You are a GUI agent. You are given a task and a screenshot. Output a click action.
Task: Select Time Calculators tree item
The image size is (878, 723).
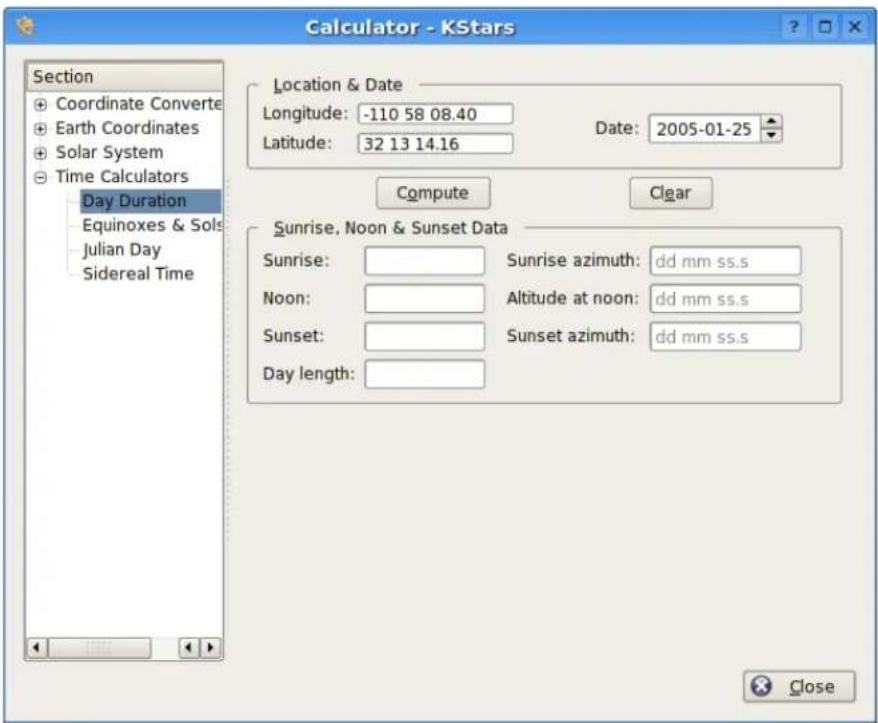tap(122, 176)
